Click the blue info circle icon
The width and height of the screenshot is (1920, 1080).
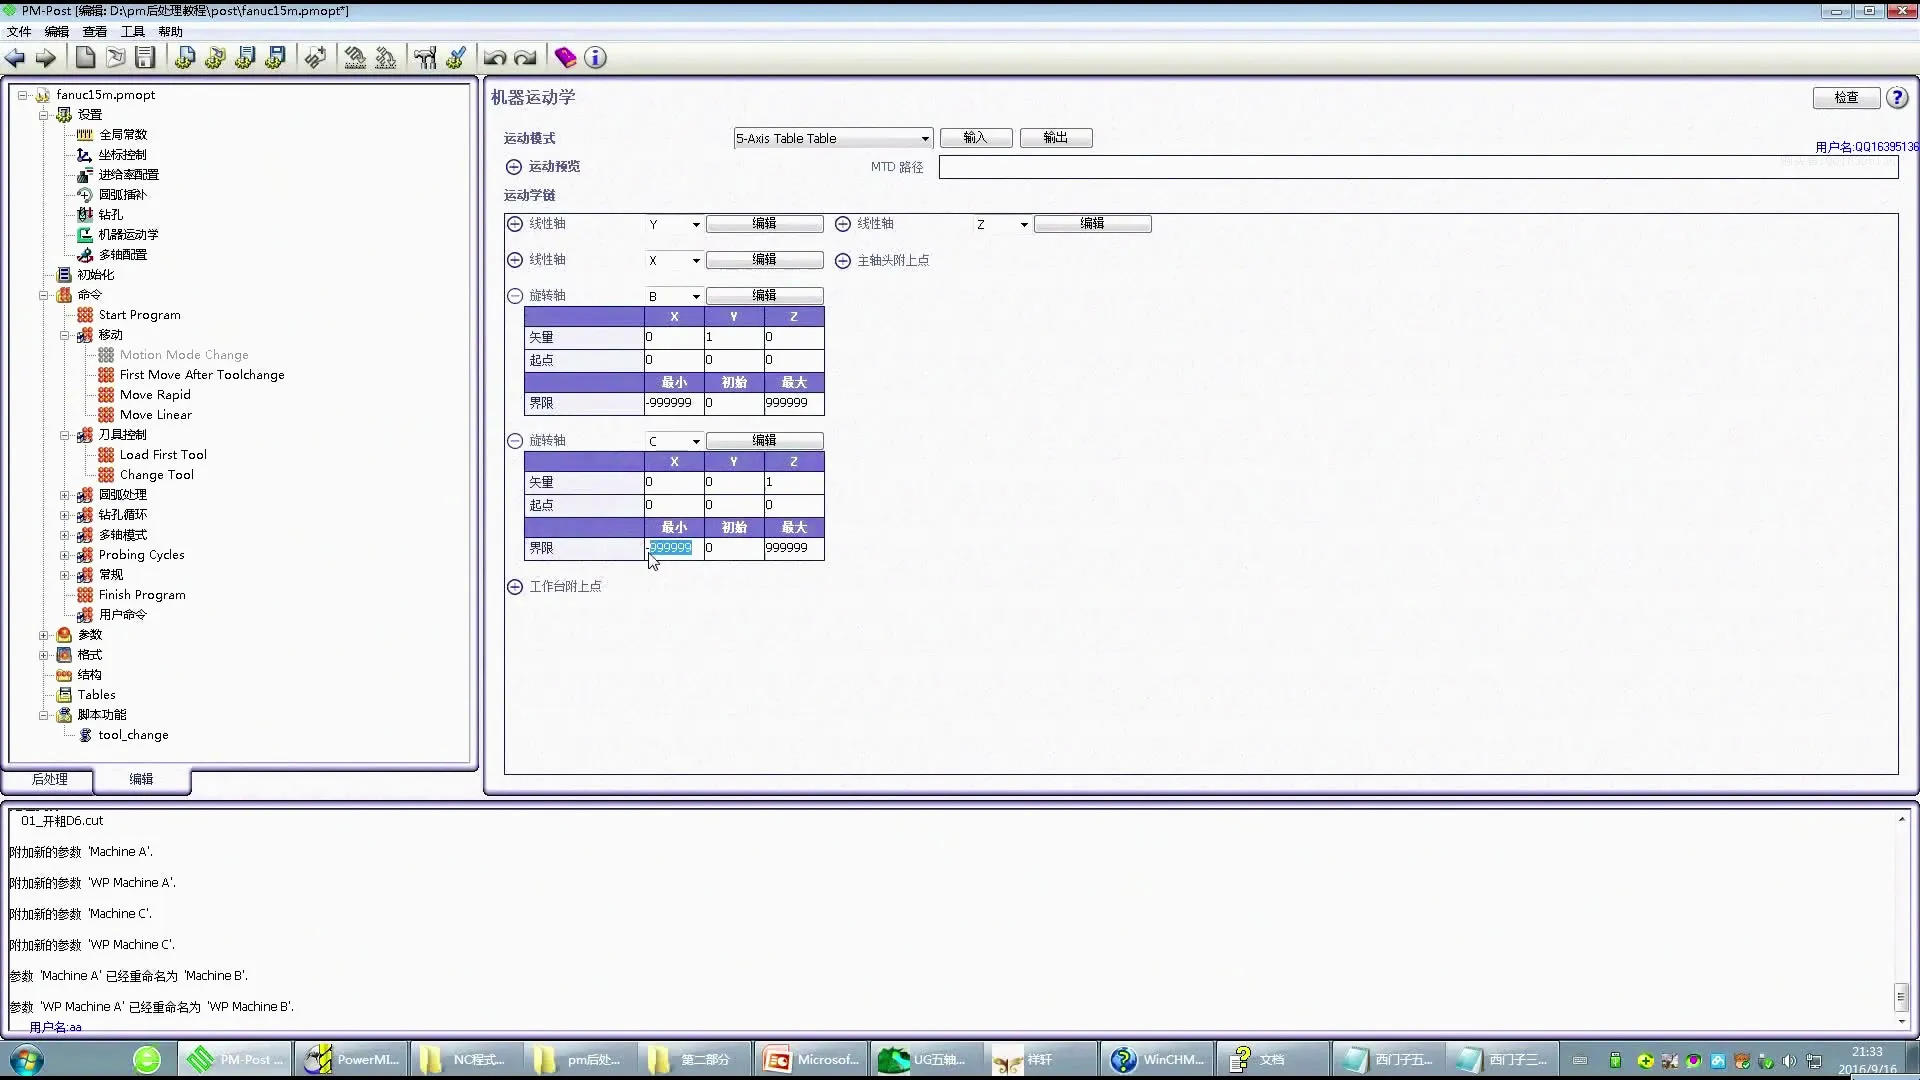[595, 58]
